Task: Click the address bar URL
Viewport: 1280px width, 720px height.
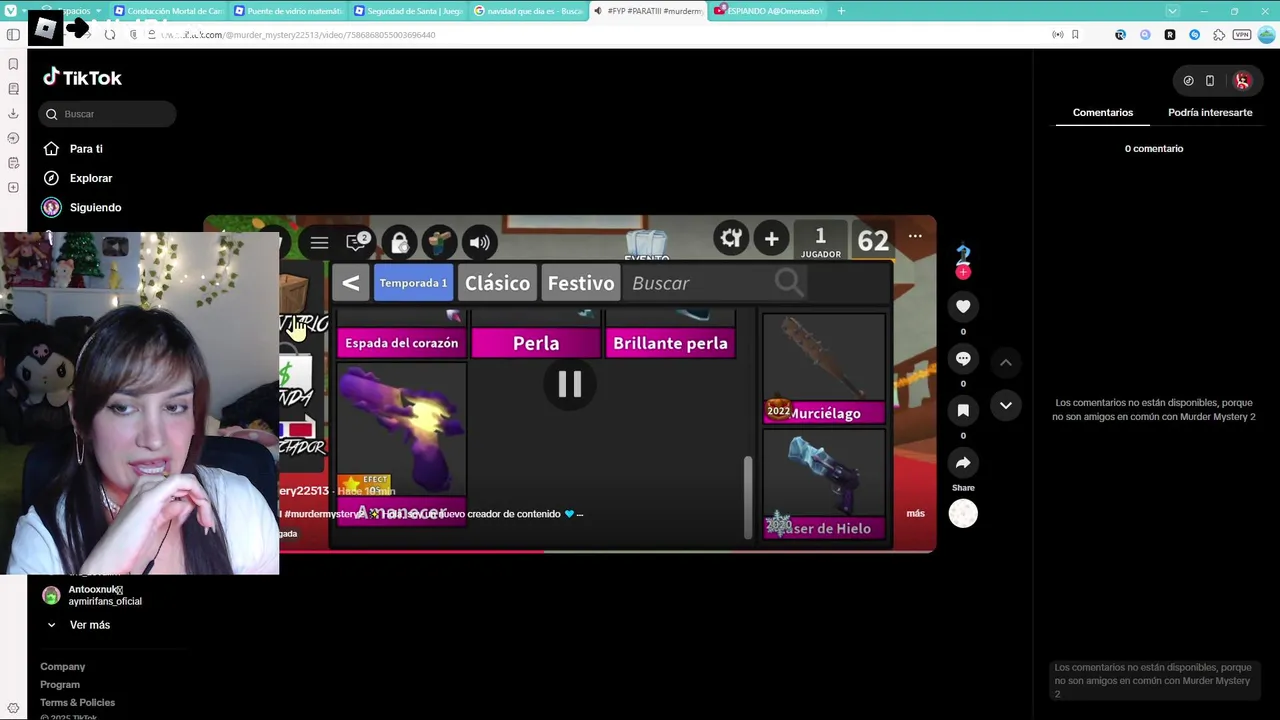Action: pos(298,35)
